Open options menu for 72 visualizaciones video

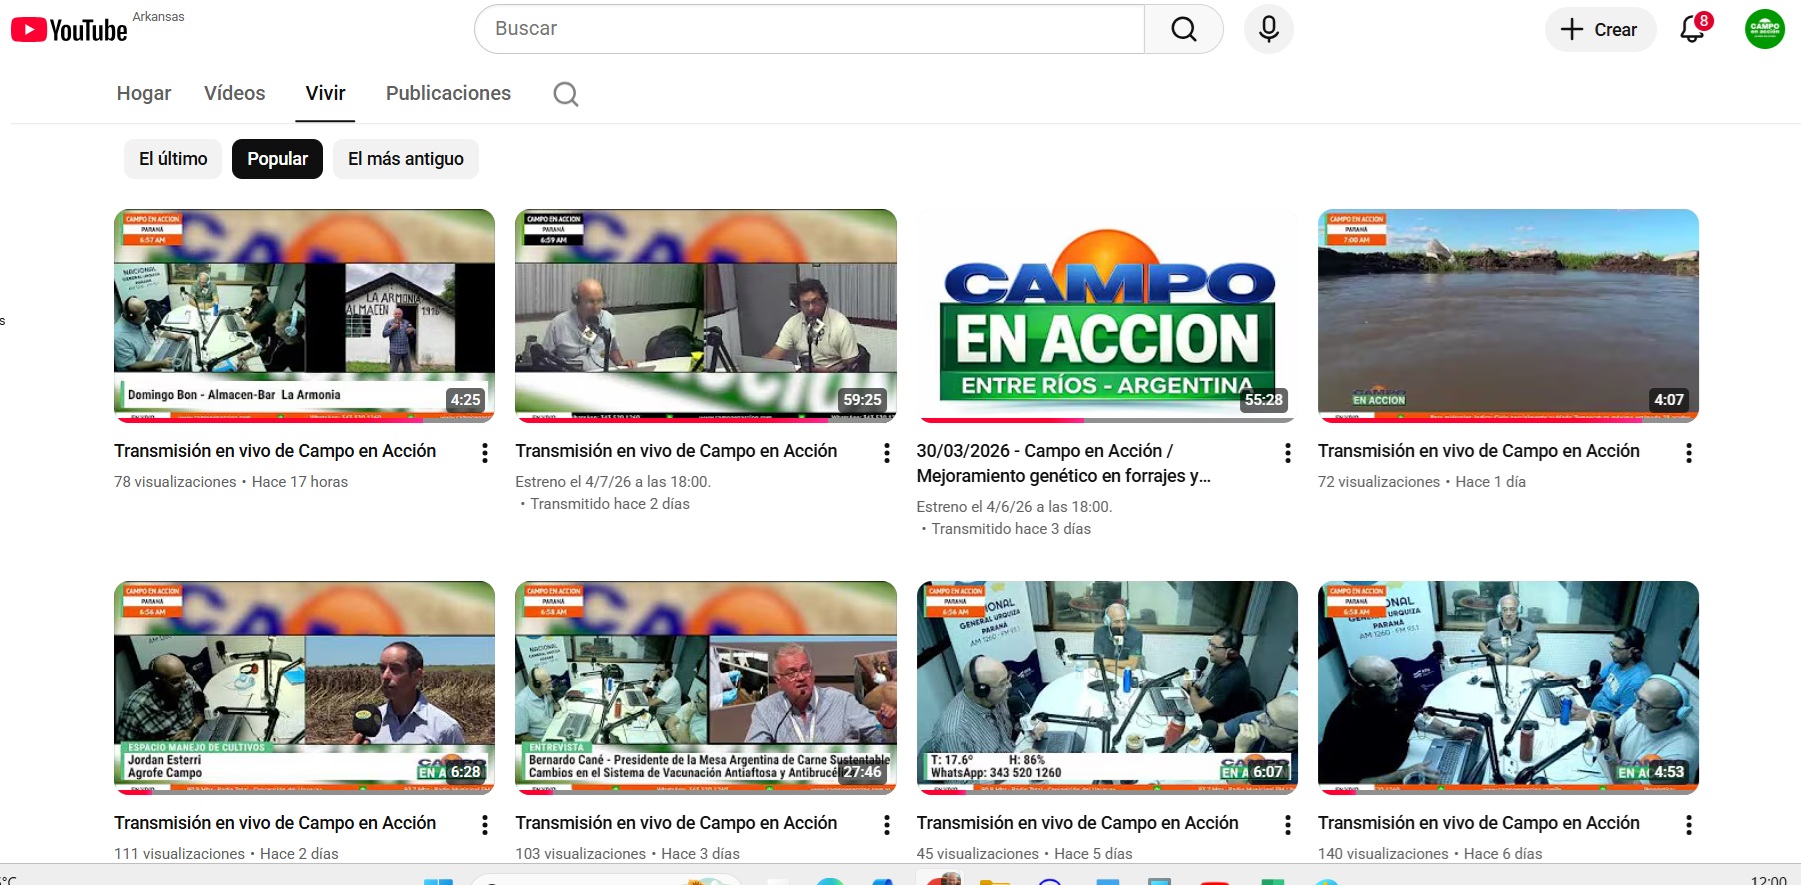coord(1688,453)
